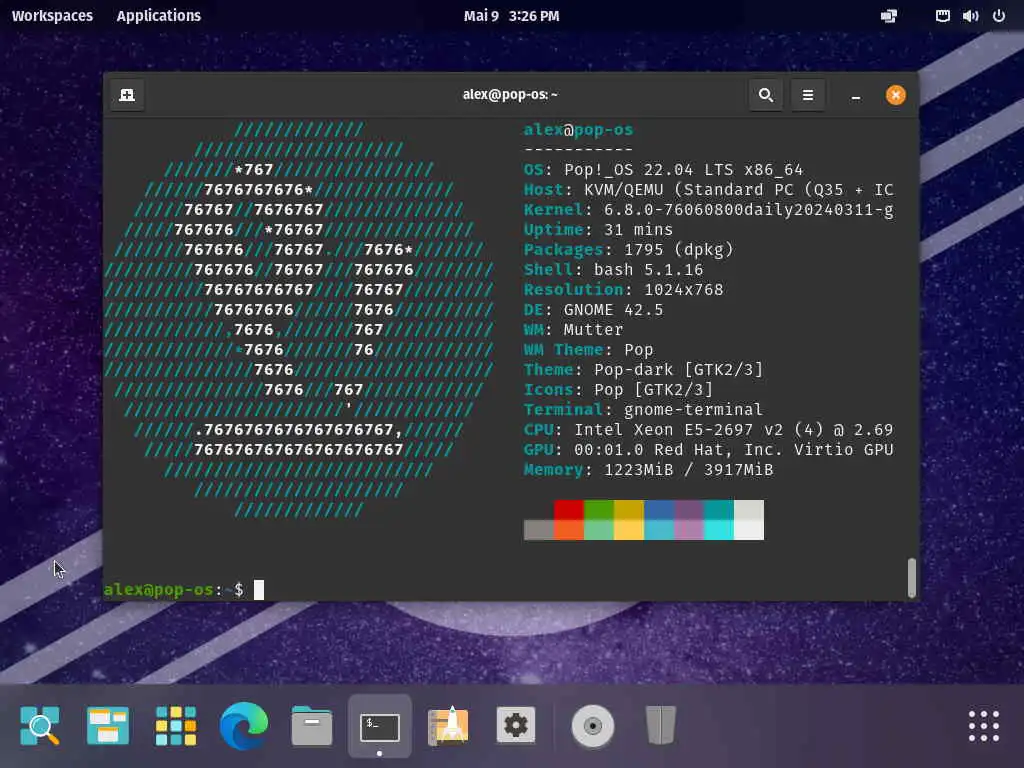Click the 'Theme: Pop-dark [GTK2/3]' line

tap(643, 370)
